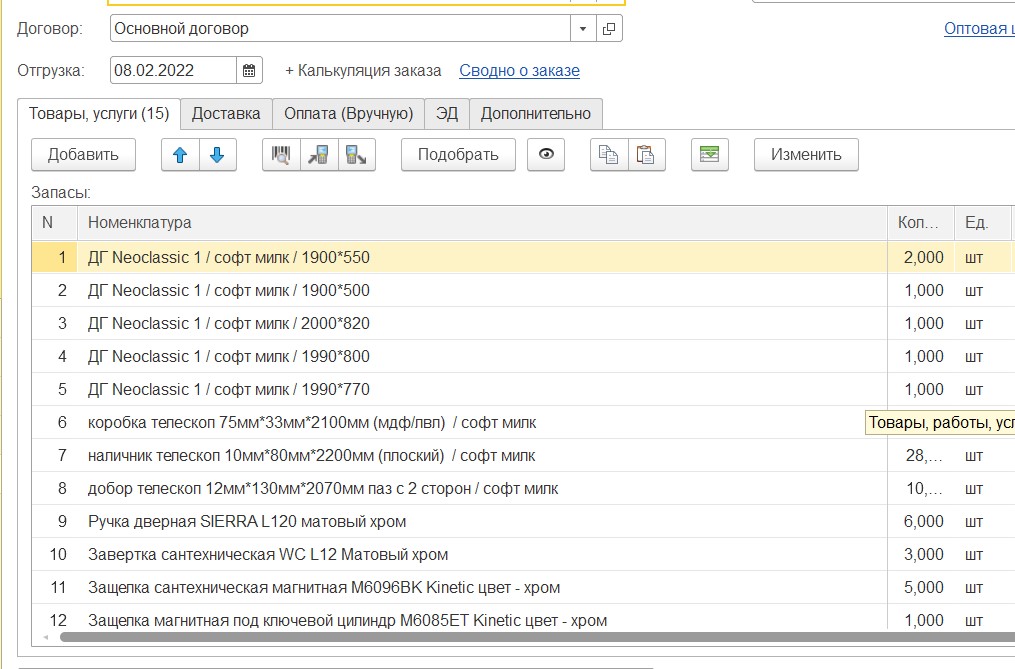Image resolution: width=1015 pixels, height=669 pixels.
Task: Open calendar picker for Отгрузка date
Action: click(249, 71)
